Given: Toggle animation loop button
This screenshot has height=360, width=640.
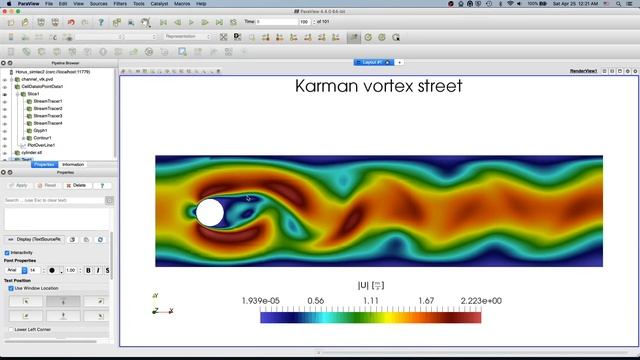Looking at the screenshot, I should tap(233, 22).
